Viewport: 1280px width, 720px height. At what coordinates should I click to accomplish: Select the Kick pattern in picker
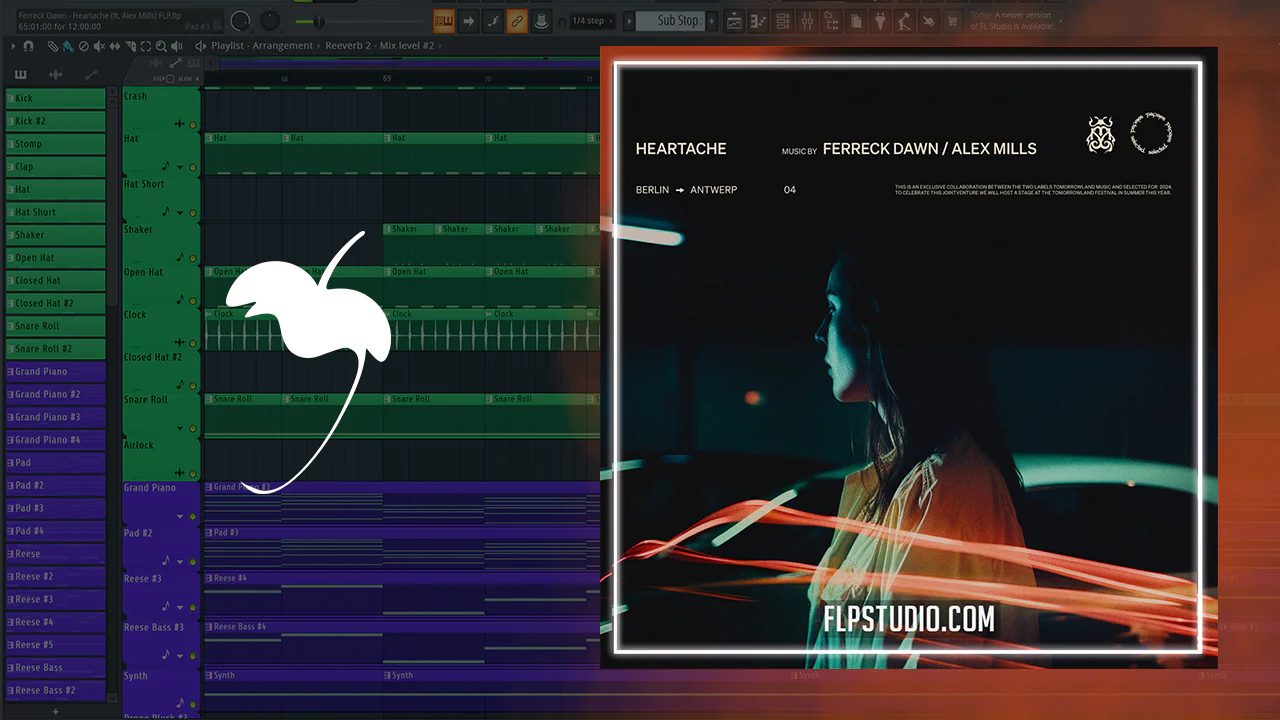click(x=56, y=98)
